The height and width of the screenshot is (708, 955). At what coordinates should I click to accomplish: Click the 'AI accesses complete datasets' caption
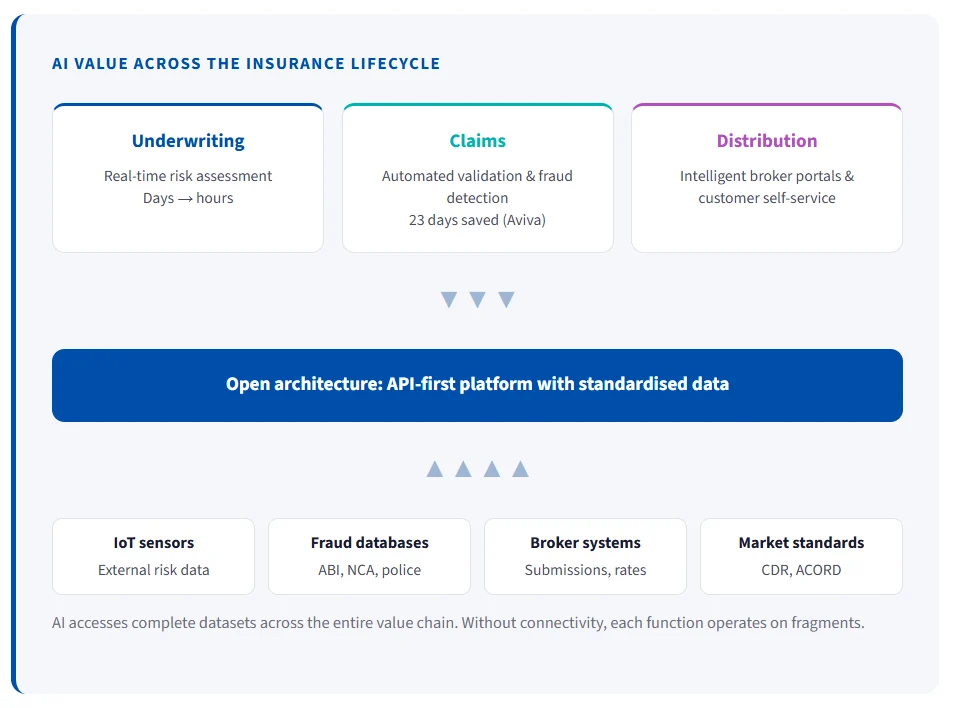point(458,623)
